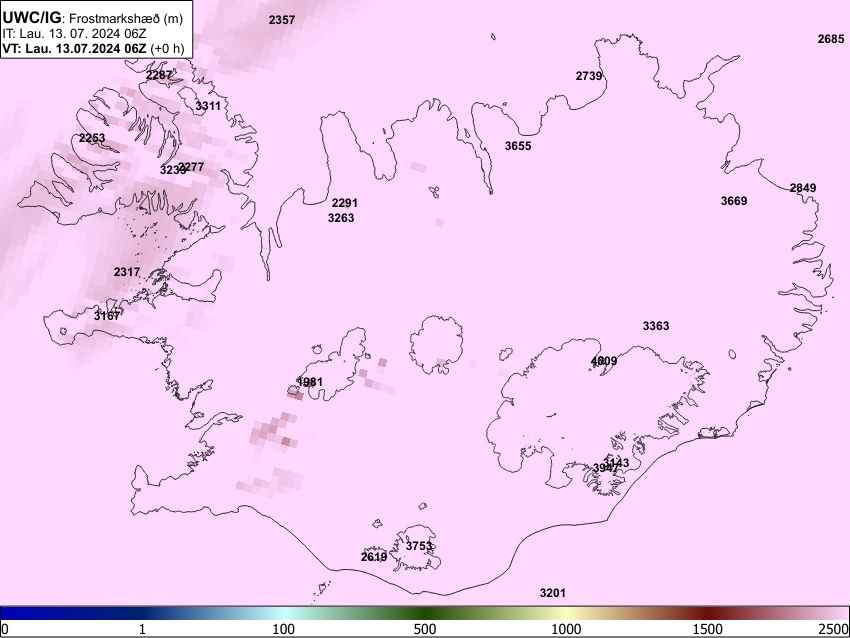This screenshot has width=850, height=638.
Task: Click the color scale label 500
Action: coord(424,629)
